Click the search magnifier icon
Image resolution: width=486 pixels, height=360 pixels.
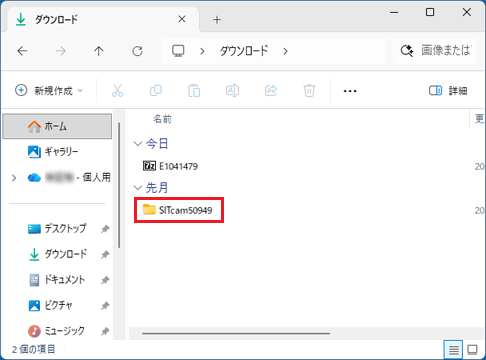pos(407,51)
